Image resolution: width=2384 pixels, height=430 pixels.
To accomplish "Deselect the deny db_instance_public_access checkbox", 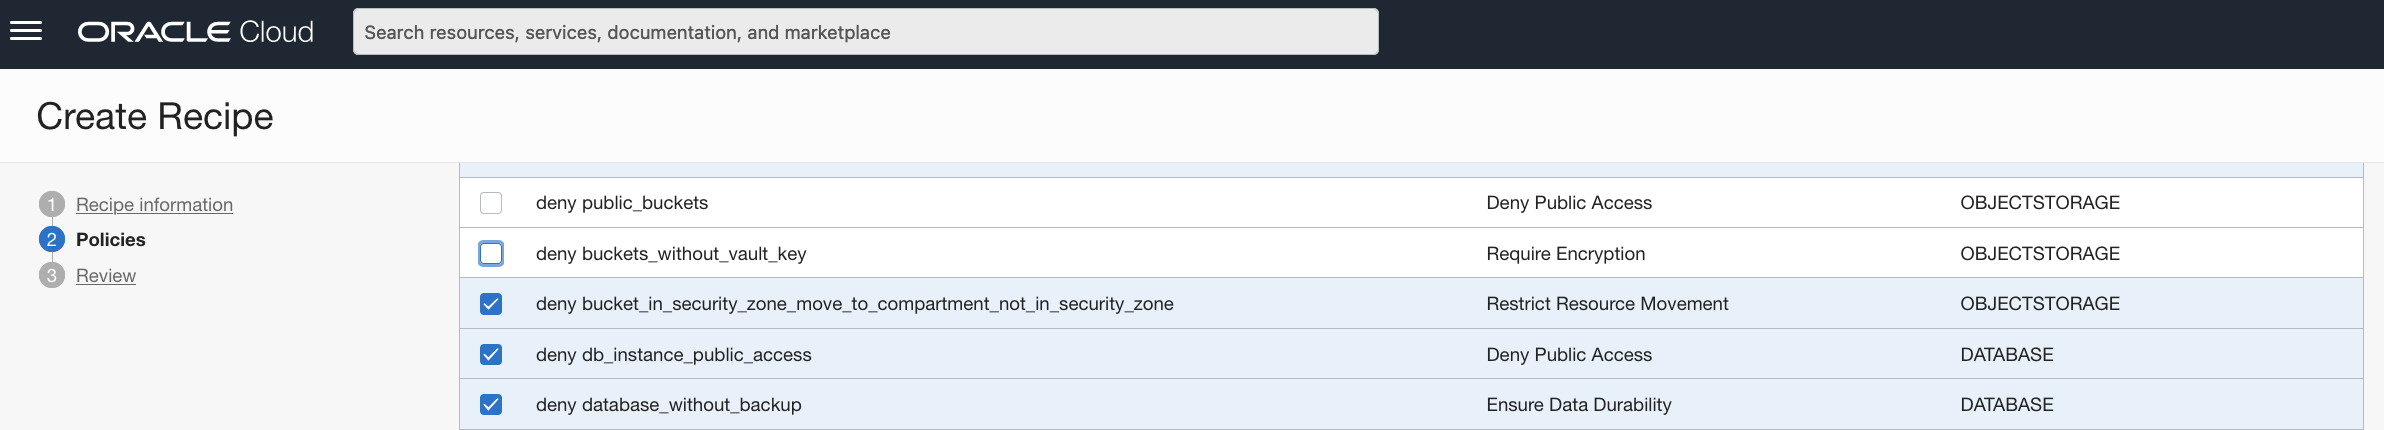I will [x=491, y=355].
